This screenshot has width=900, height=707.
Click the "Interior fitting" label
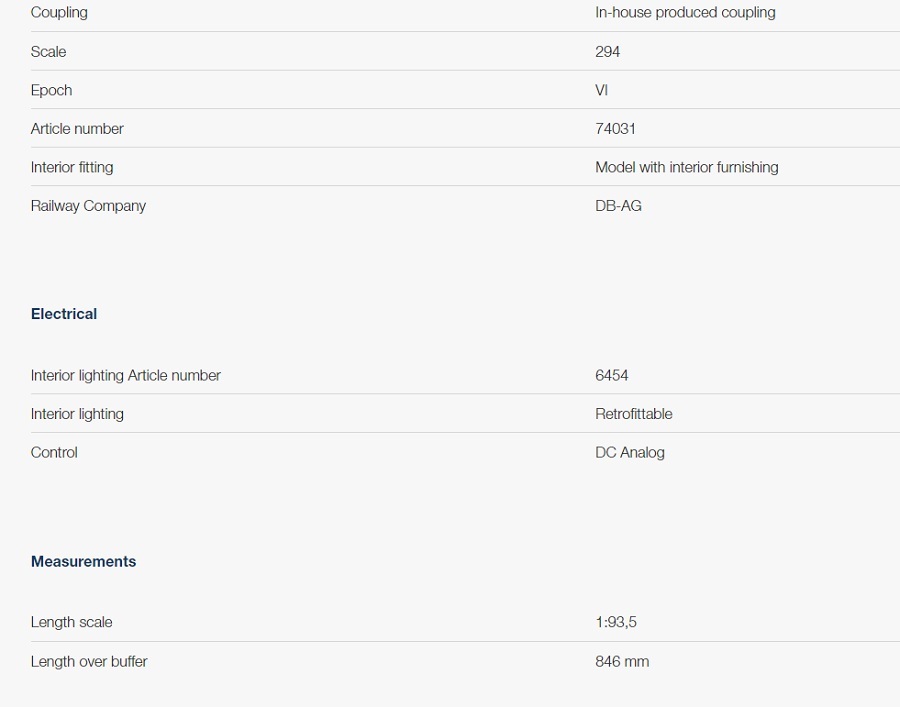[x=72, y=168]
